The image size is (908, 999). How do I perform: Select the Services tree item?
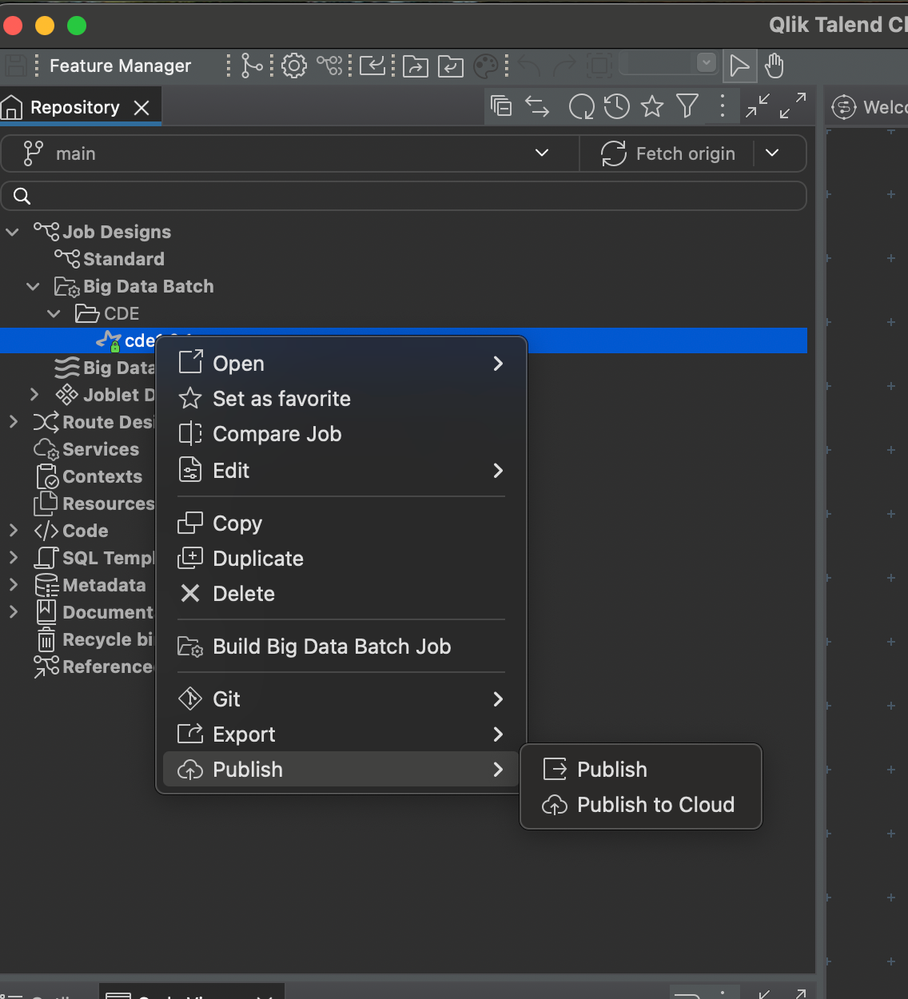tap(100, 449)
